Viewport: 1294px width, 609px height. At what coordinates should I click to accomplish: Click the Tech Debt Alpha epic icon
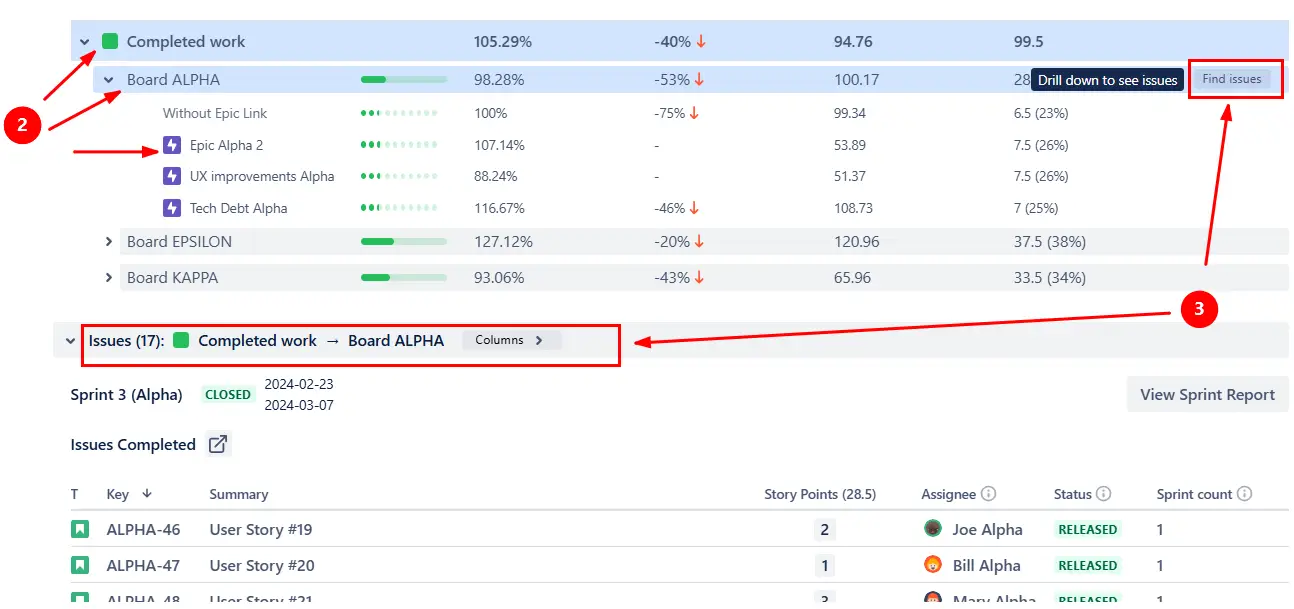(172, 208)
